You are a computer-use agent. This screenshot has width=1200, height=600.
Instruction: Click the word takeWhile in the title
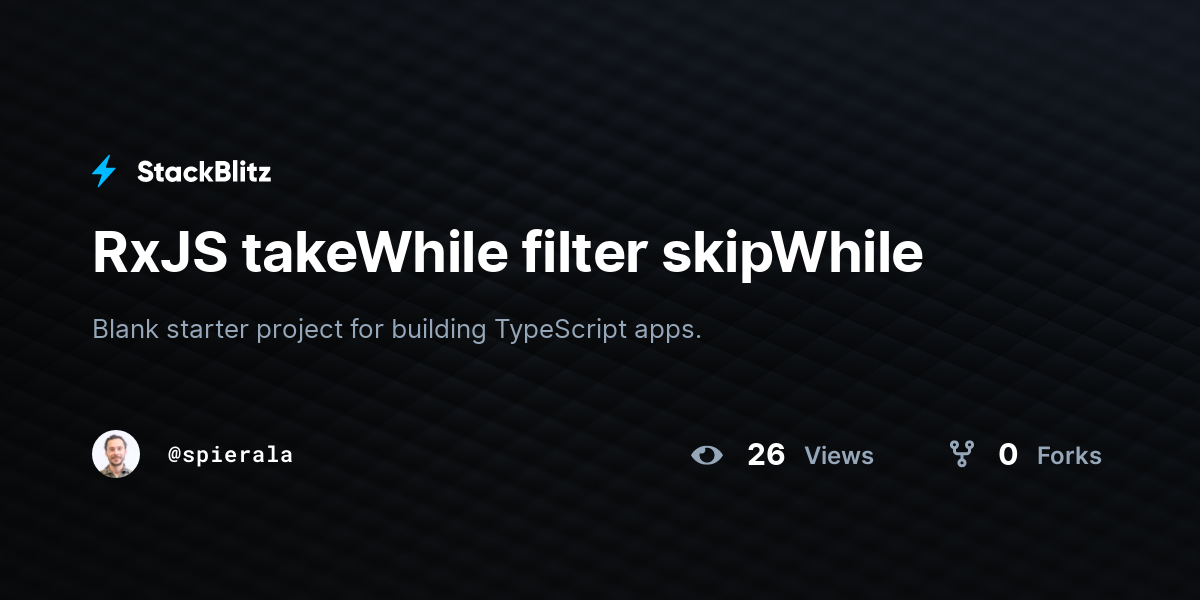tap(374, 253)
